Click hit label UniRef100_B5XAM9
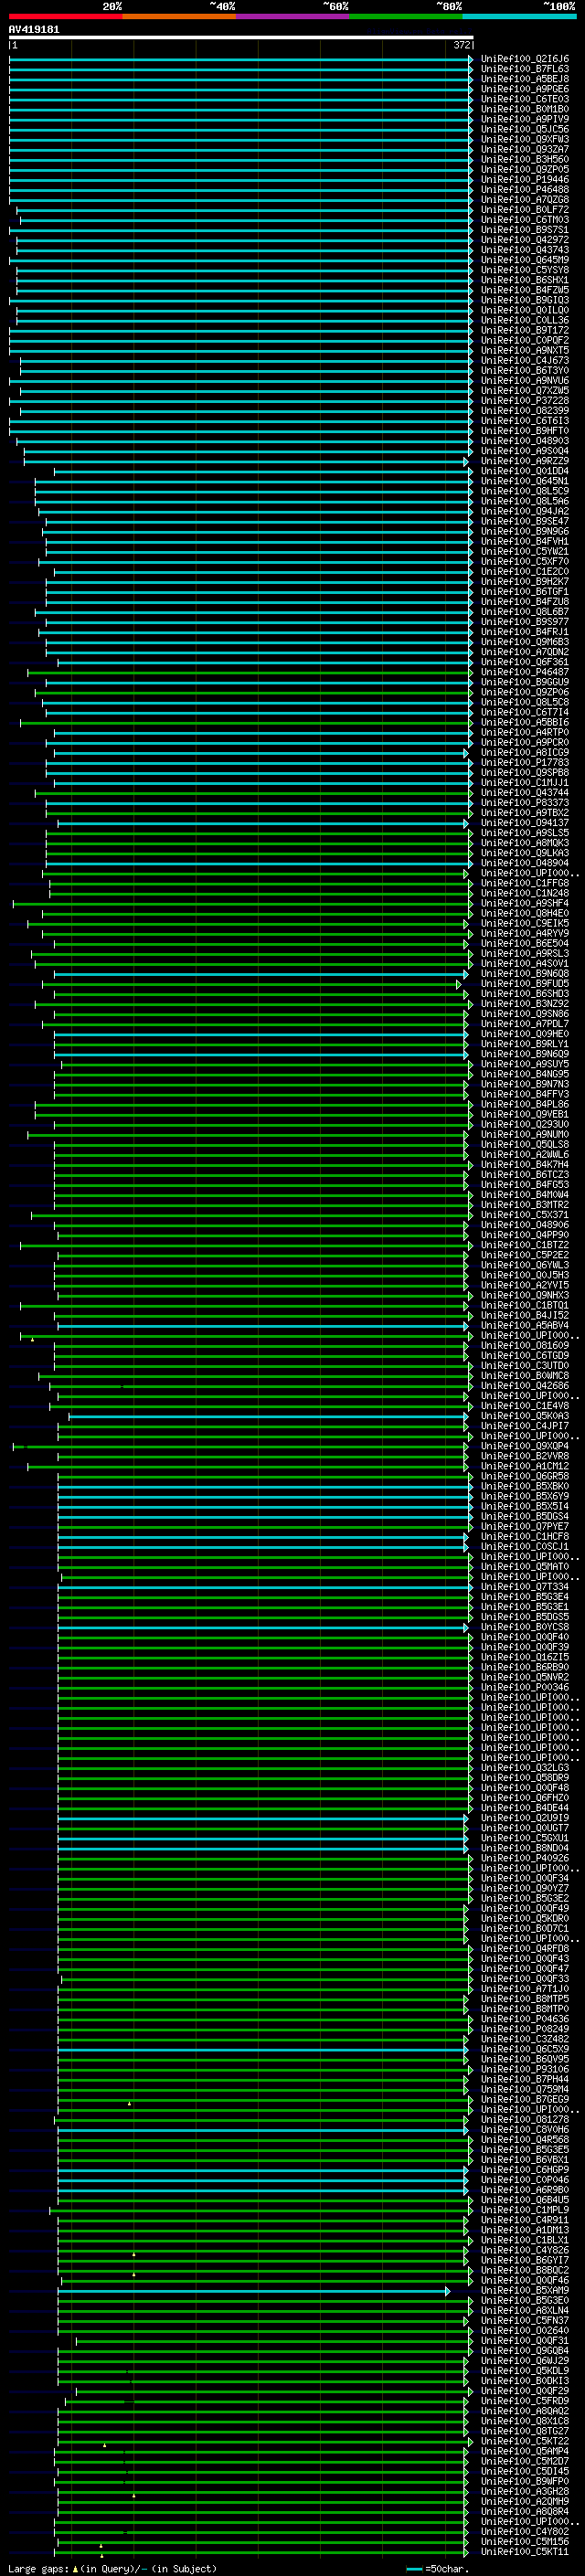 525,2290
